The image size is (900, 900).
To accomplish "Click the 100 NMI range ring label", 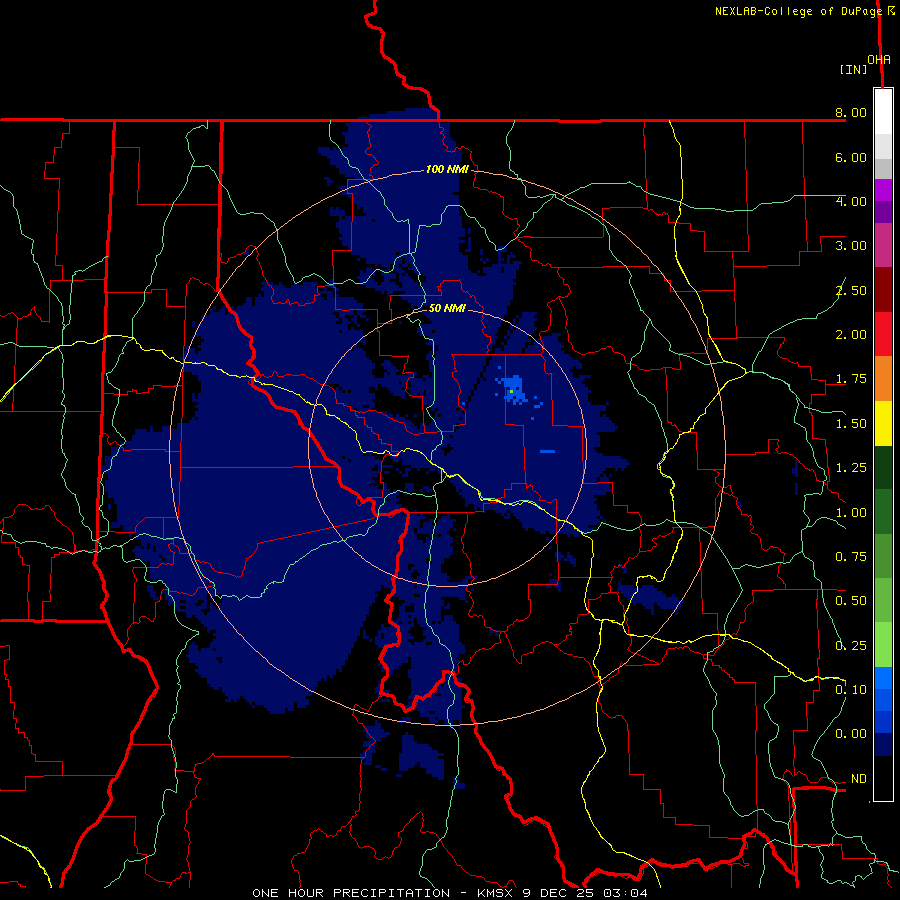I will pyautogui.click(x=447, y=169).
